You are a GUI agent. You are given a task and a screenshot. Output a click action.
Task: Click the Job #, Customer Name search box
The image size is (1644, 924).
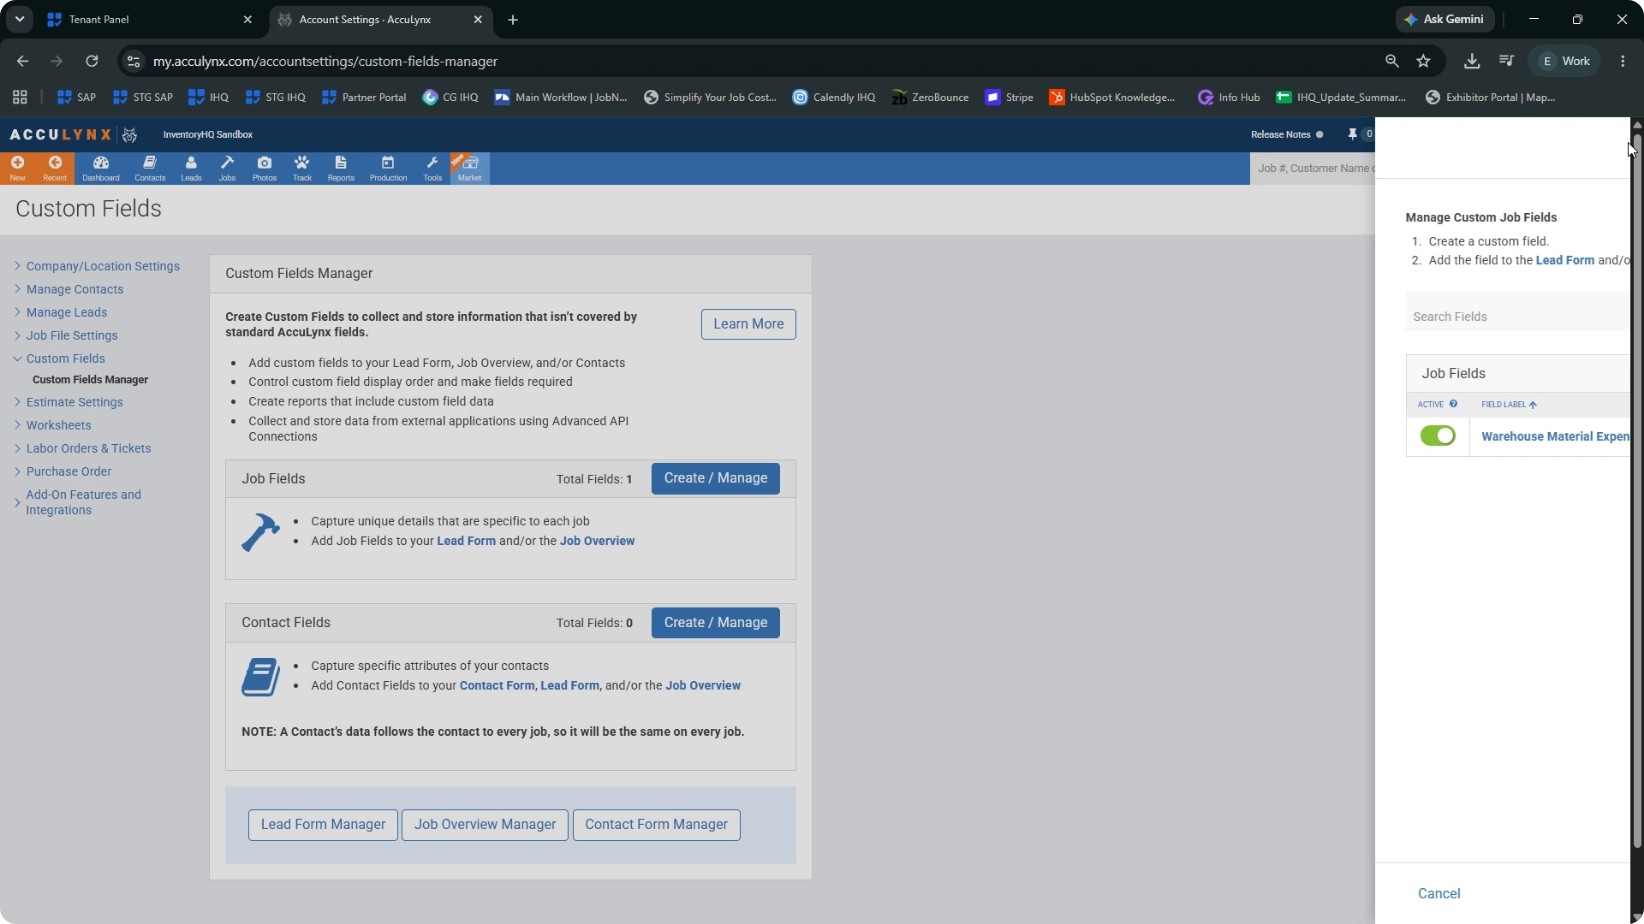tap(1312, 168)
